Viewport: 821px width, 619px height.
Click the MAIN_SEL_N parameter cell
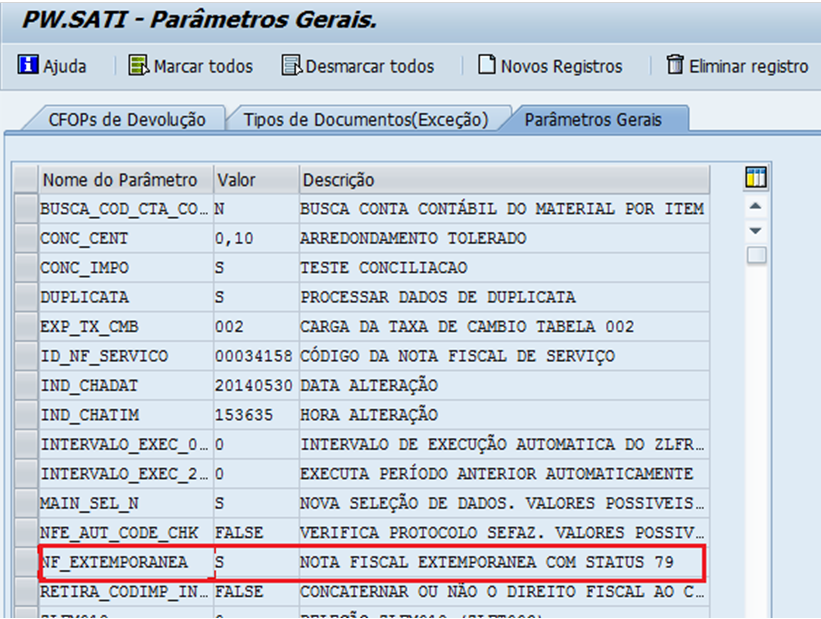pyautogui.click(x=126, y=503)
